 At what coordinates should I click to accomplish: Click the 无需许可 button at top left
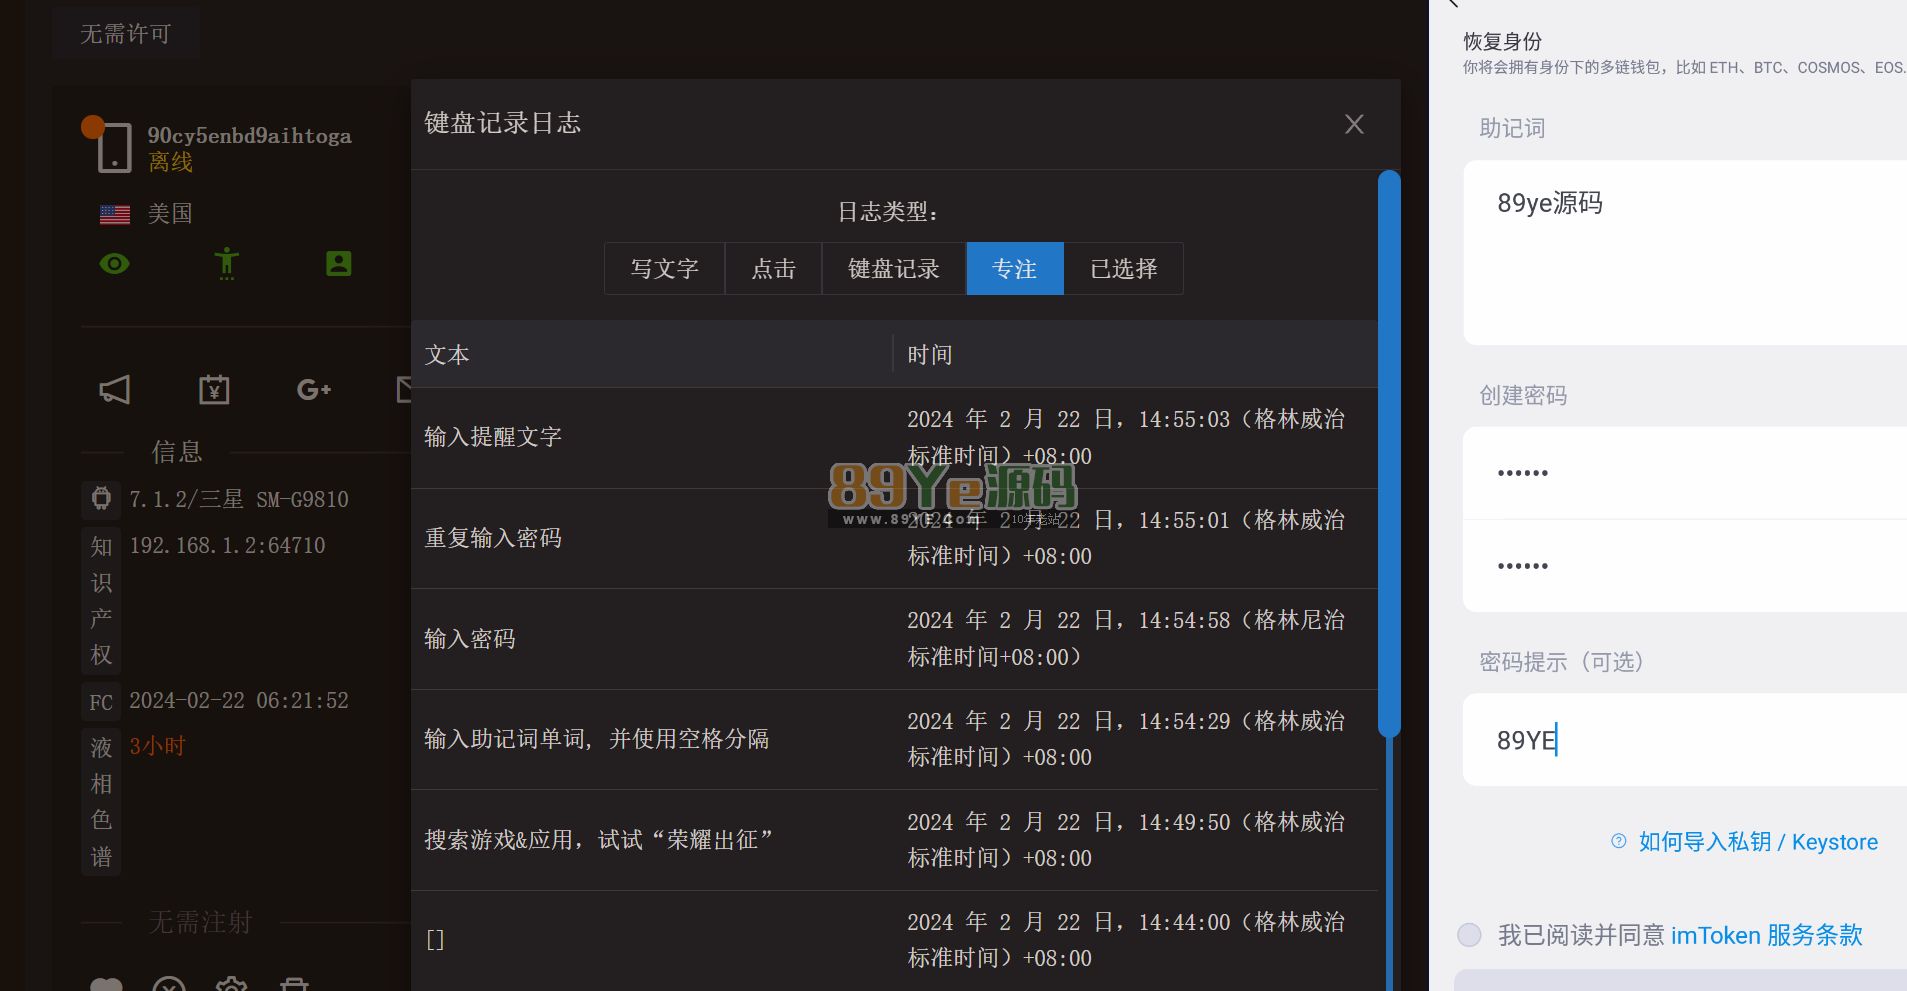click(x=126, y=34)
